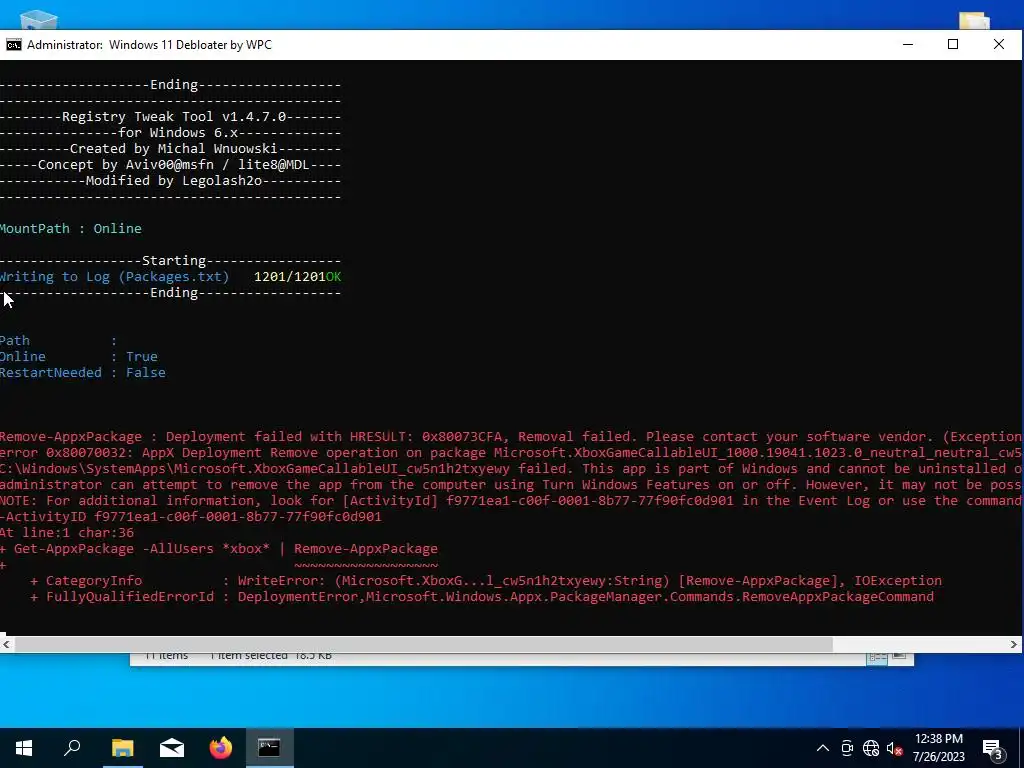This screenshot has height=768, width=1024.
Task: Select the command prompt taskbar button
Action: (x=269, y=747)
